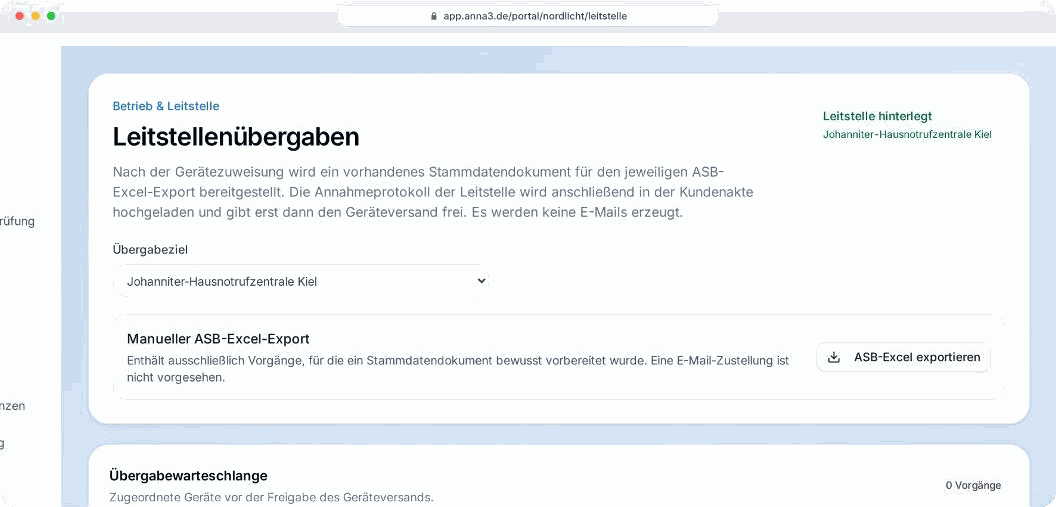The image size is (1056, 507).
Task: Click the green window maximize button
Action: point(51,15)
